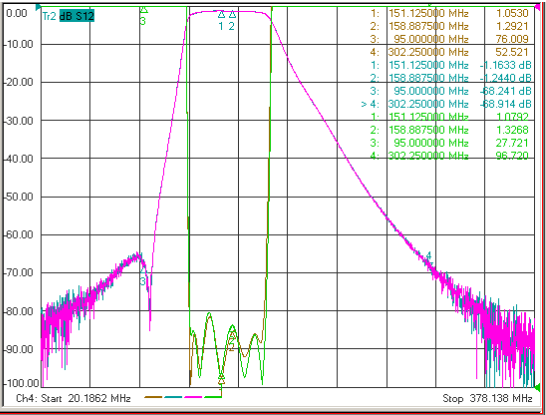Screen dimensions: 546x415
Task: Click the Start 20.1862 MHz frequency field
Action: point(73,398)
